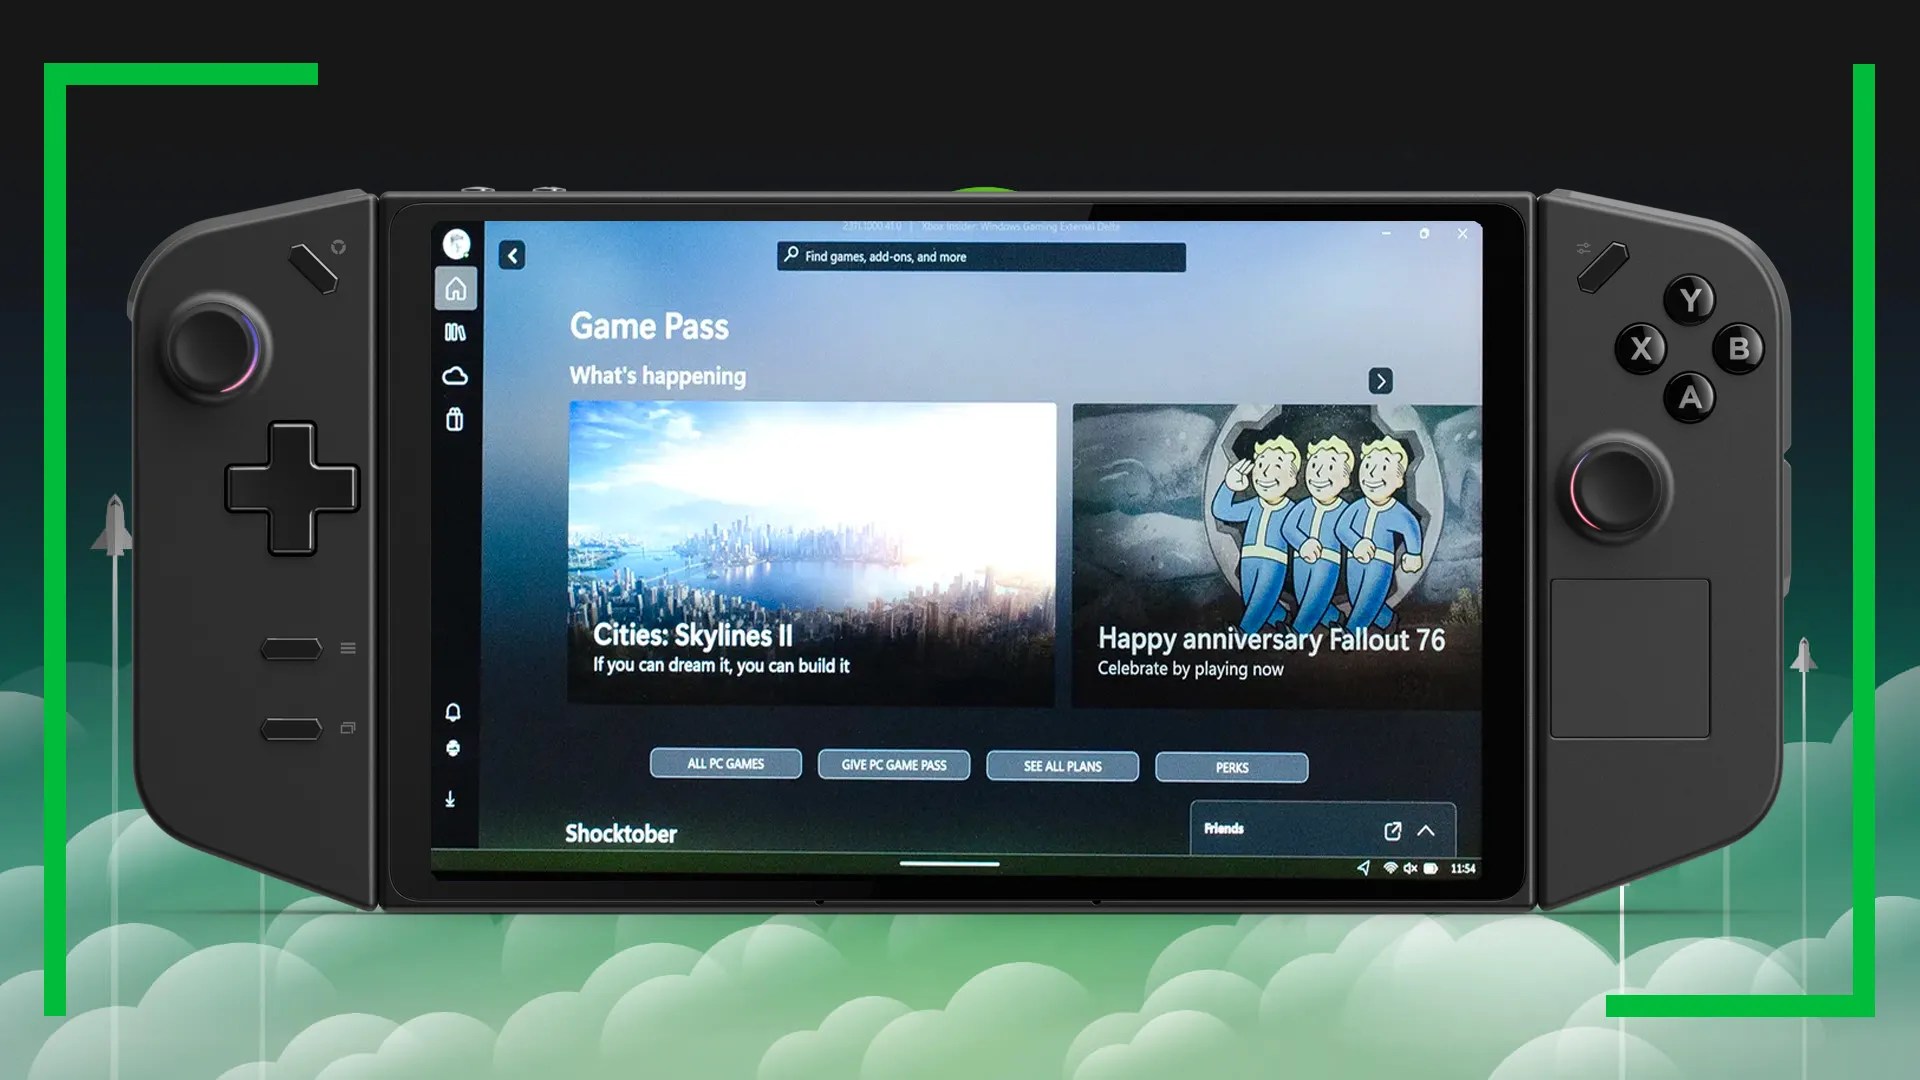
Task: Click the SEE ALL PLANS button
Action: pyautogui.click(x=1062, y=766)
